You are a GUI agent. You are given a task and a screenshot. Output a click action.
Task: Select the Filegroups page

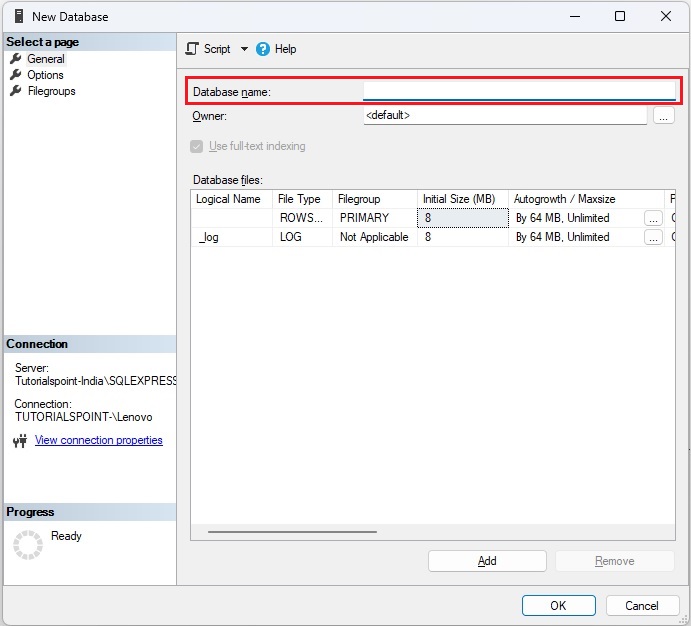(52, 91)
